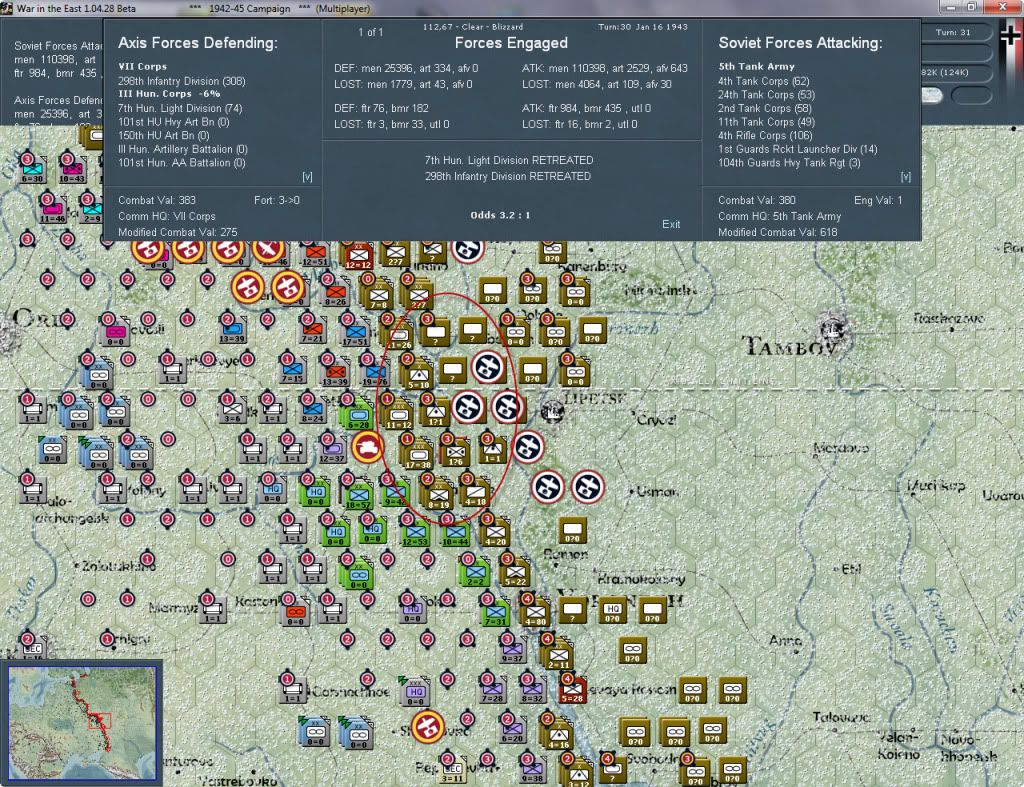Select green 6=28 panzer stack
The width and height of the screenshot is (1024, 787).
[358, 416]
